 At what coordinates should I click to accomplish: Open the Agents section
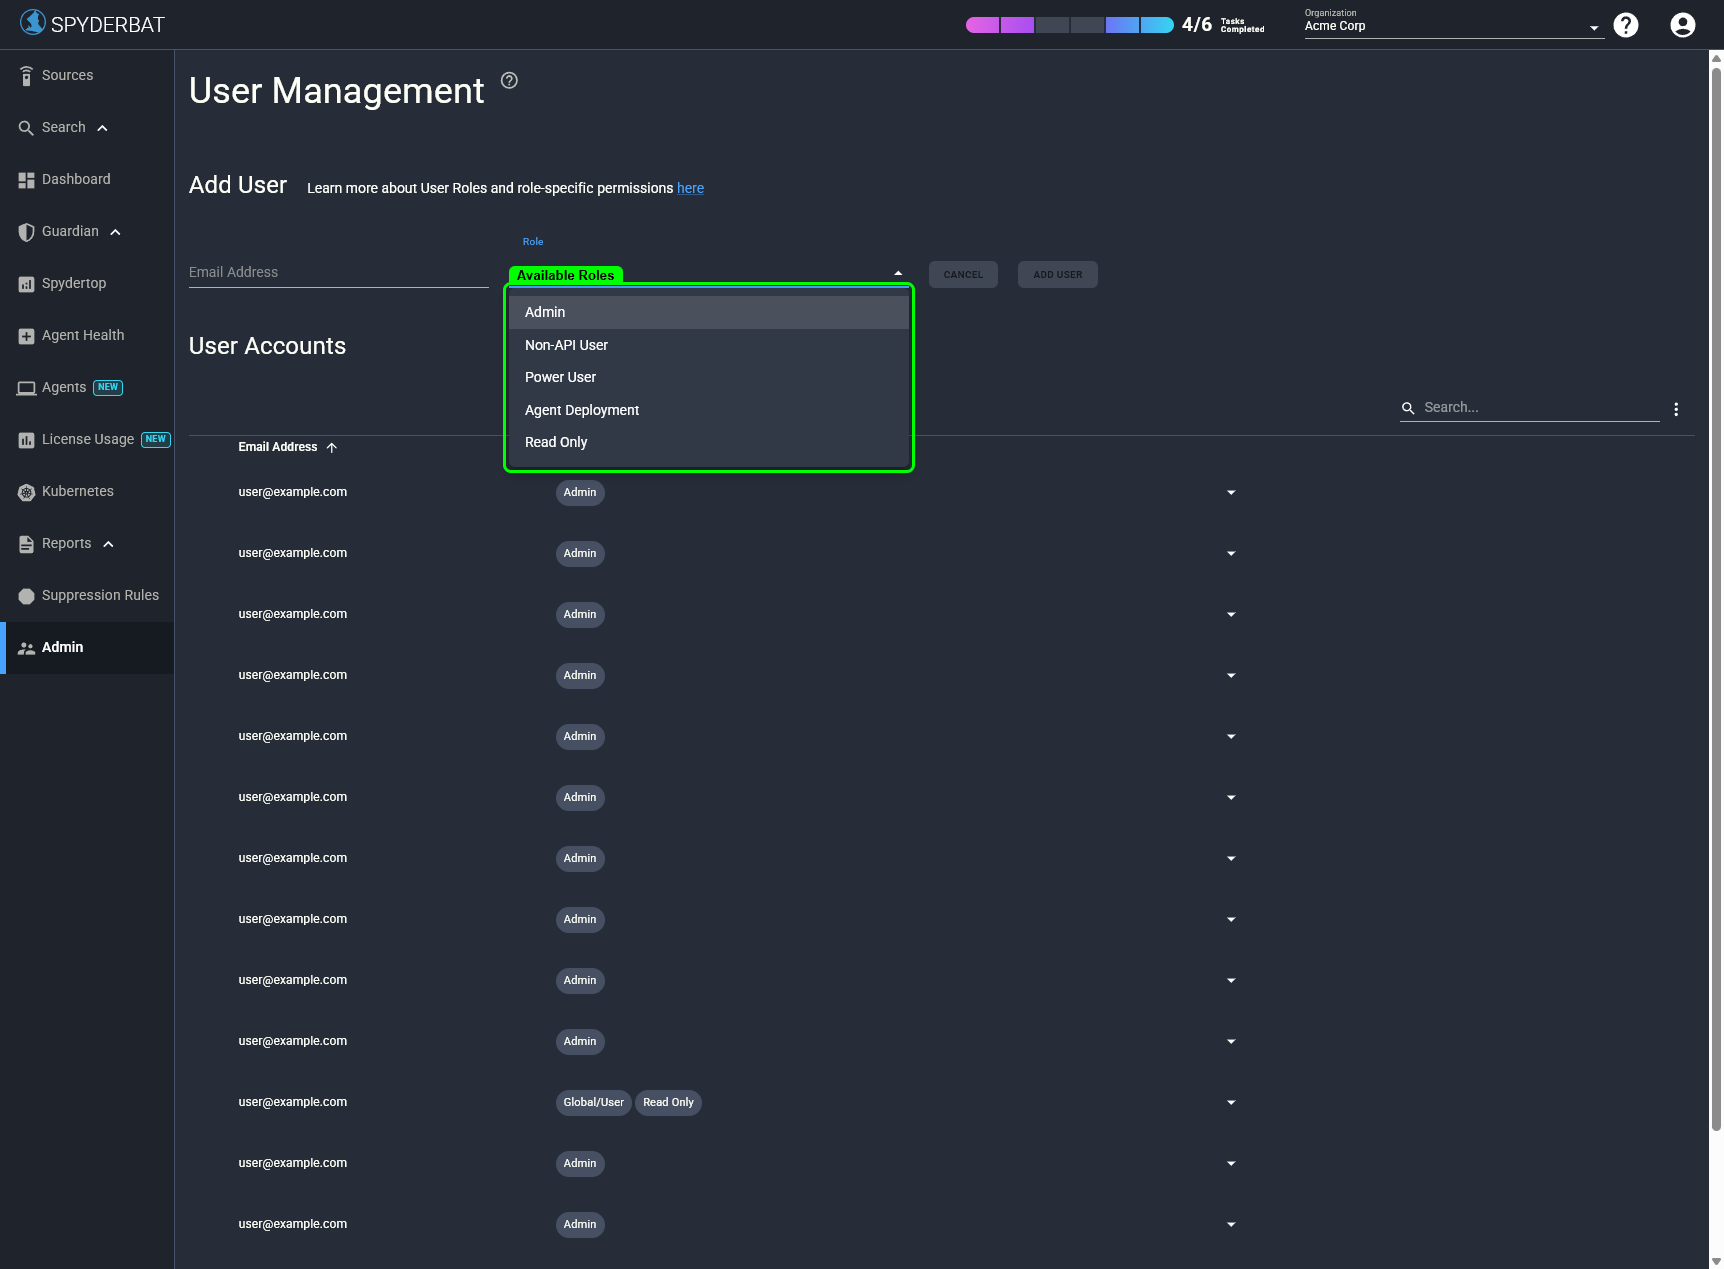pyautogui.click(x=63, y=387)
